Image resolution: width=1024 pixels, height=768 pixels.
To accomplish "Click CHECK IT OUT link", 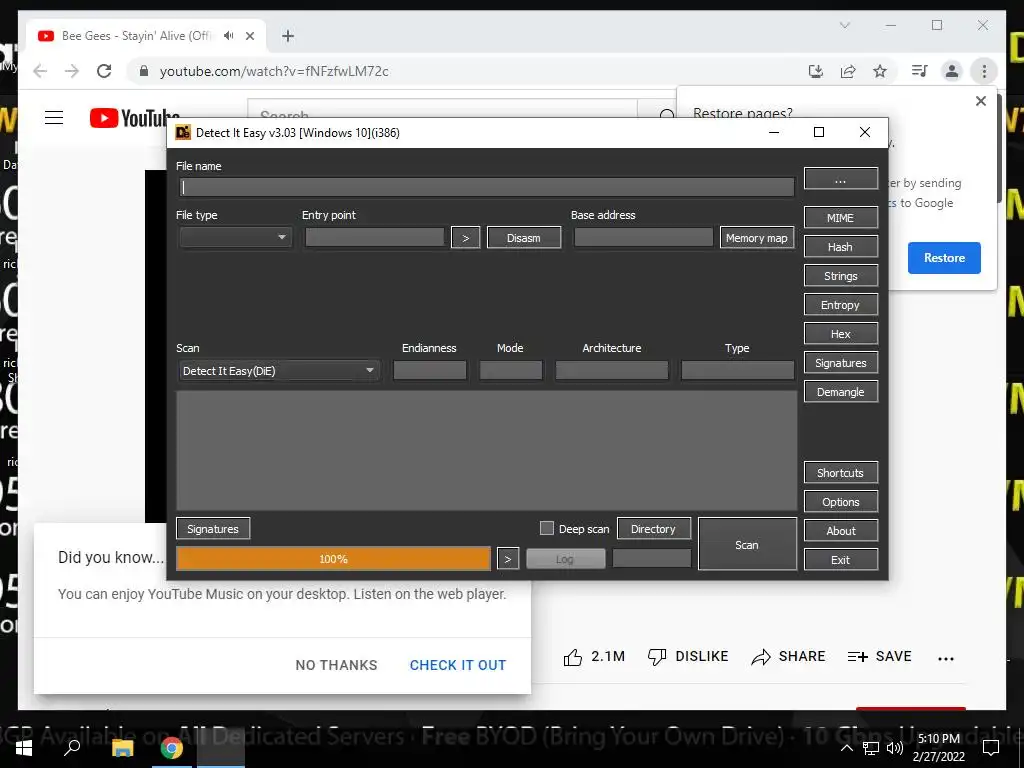I will (x=458, y=665).
